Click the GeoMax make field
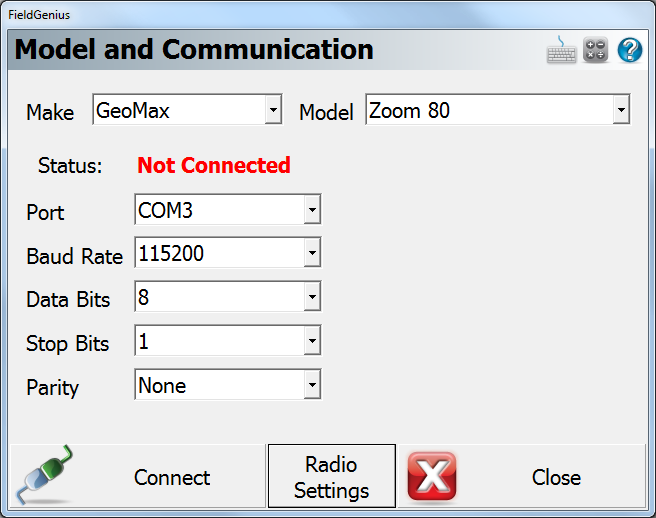Viewport: 656px width, 518px height. coord(178,111)
